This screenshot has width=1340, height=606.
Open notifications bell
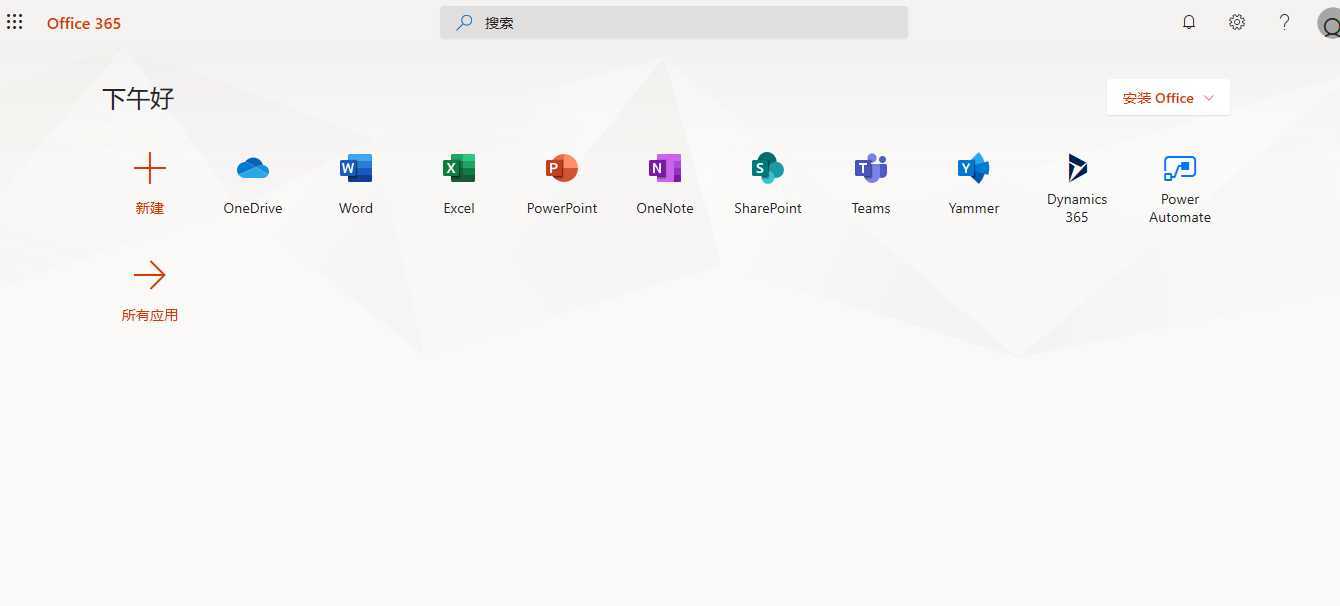coord(1189,22)
